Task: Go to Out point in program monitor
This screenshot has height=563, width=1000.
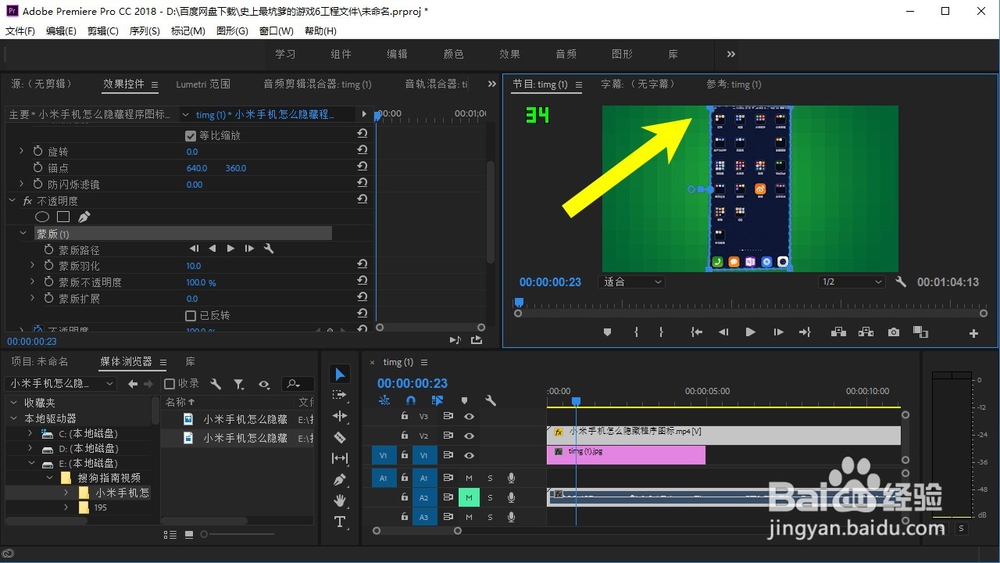Action: point(805,332)
